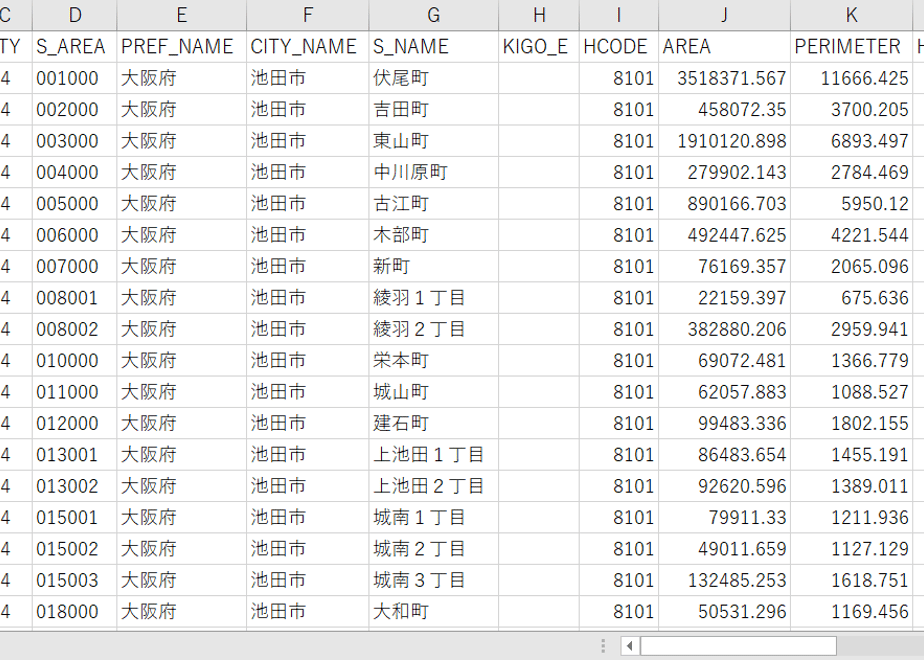Select cell with S_AREA 018000
The image size is (924, 660).
74,612
